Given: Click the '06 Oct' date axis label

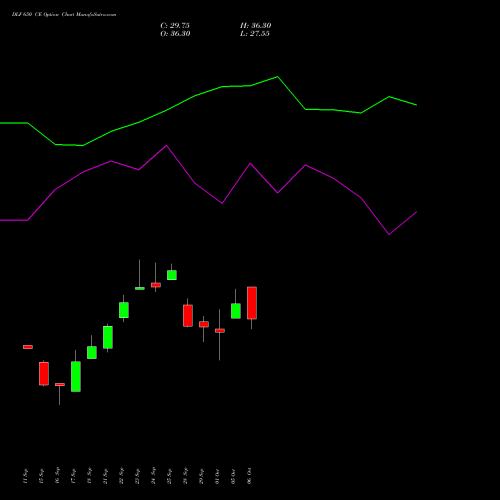Looking at the screenshot, I should (249, 476).
